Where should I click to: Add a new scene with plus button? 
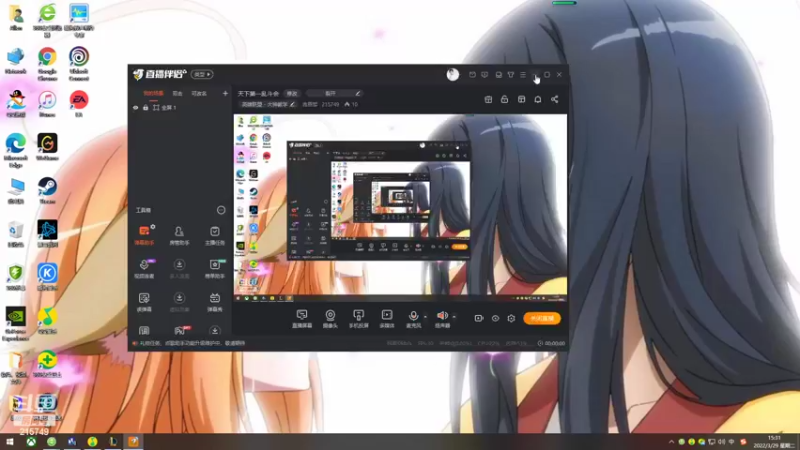coord(225,93)
